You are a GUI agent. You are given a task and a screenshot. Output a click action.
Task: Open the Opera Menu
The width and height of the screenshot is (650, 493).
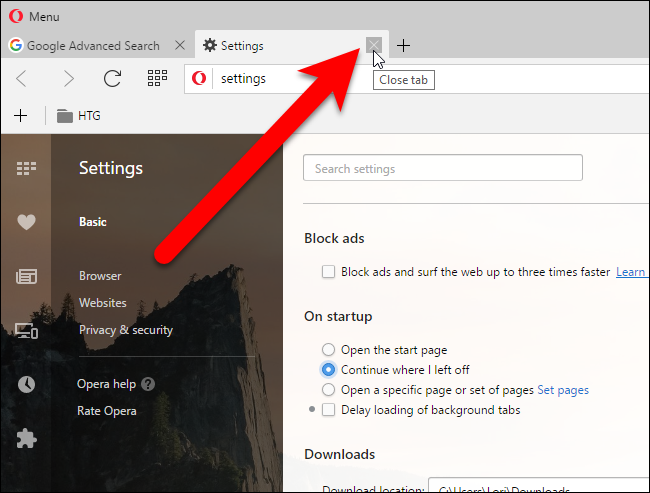pos(34,16)
